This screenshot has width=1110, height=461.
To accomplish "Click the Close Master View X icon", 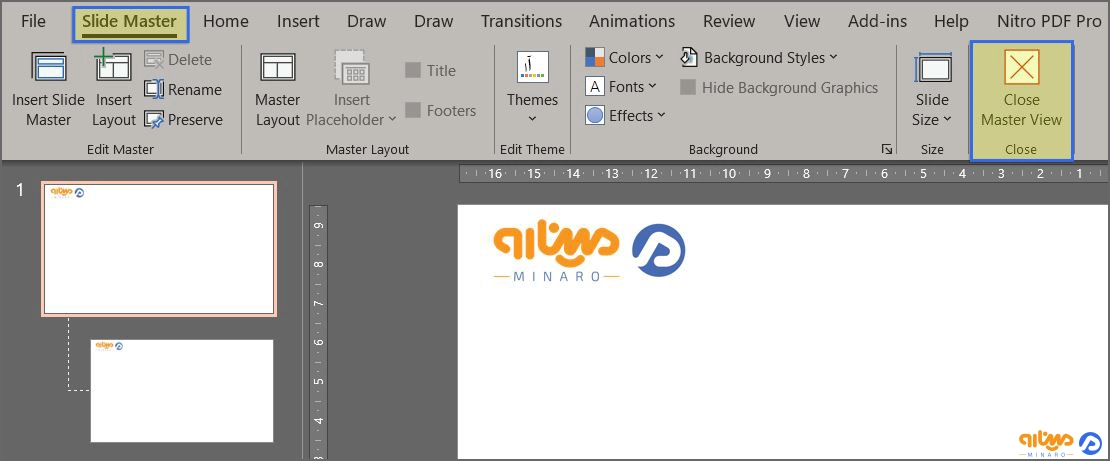I will pos(1022,67).
